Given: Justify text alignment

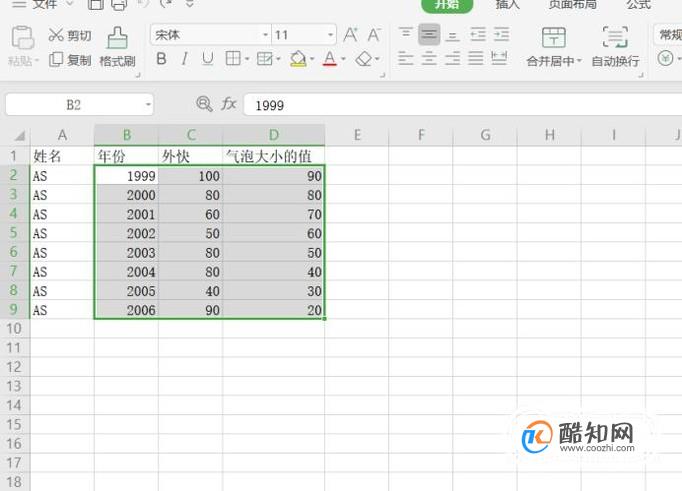Looking at the screenshot, I should coord(475,58).
